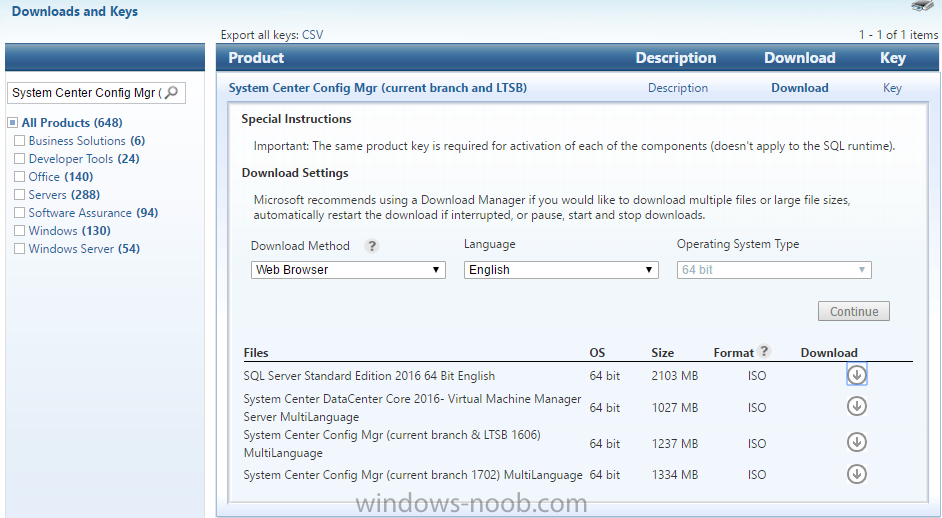Click the Download column header
The width and height of the screenshot is (942, 518).
coord(800,58)
